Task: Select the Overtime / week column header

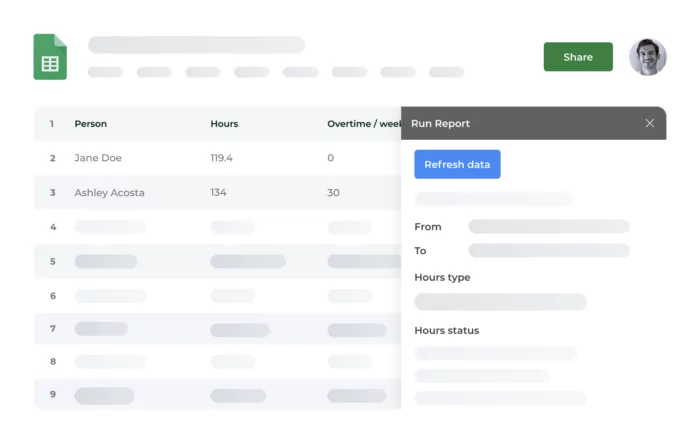Action: click(364, 124)
